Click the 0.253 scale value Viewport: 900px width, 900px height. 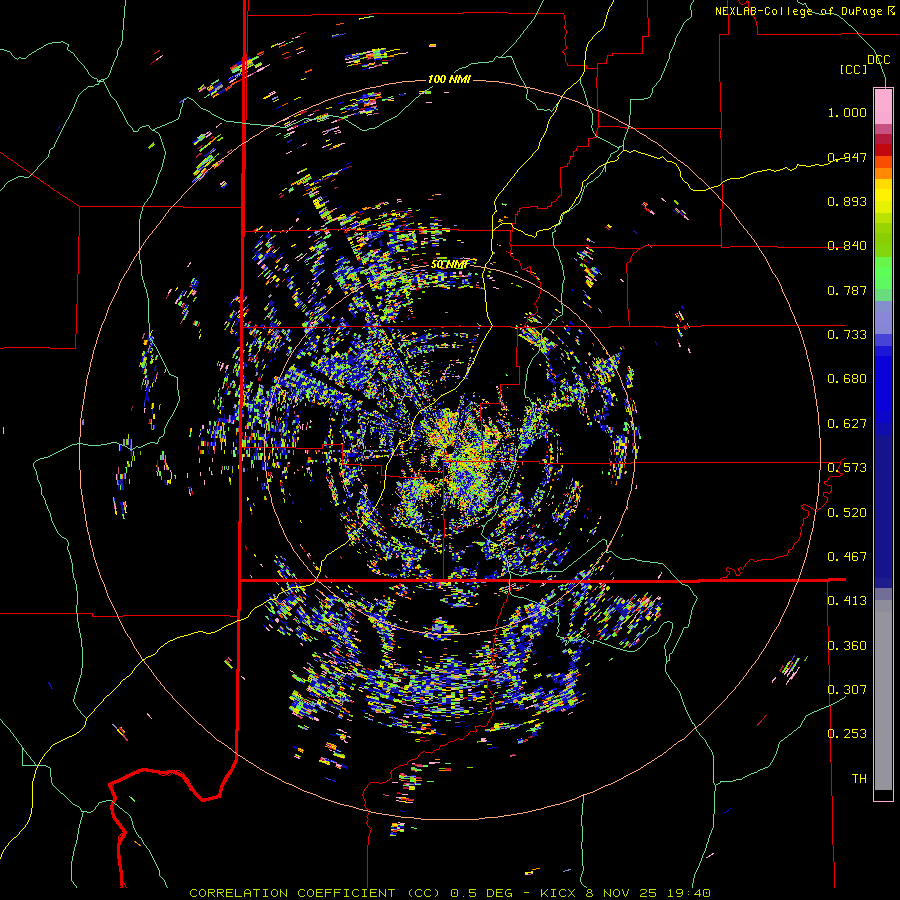(x=847, y=734)
